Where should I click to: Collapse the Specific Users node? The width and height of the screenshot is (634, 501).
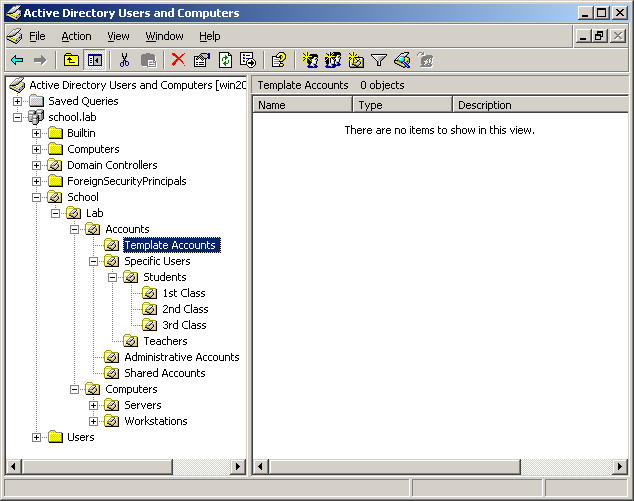(93, 261)
